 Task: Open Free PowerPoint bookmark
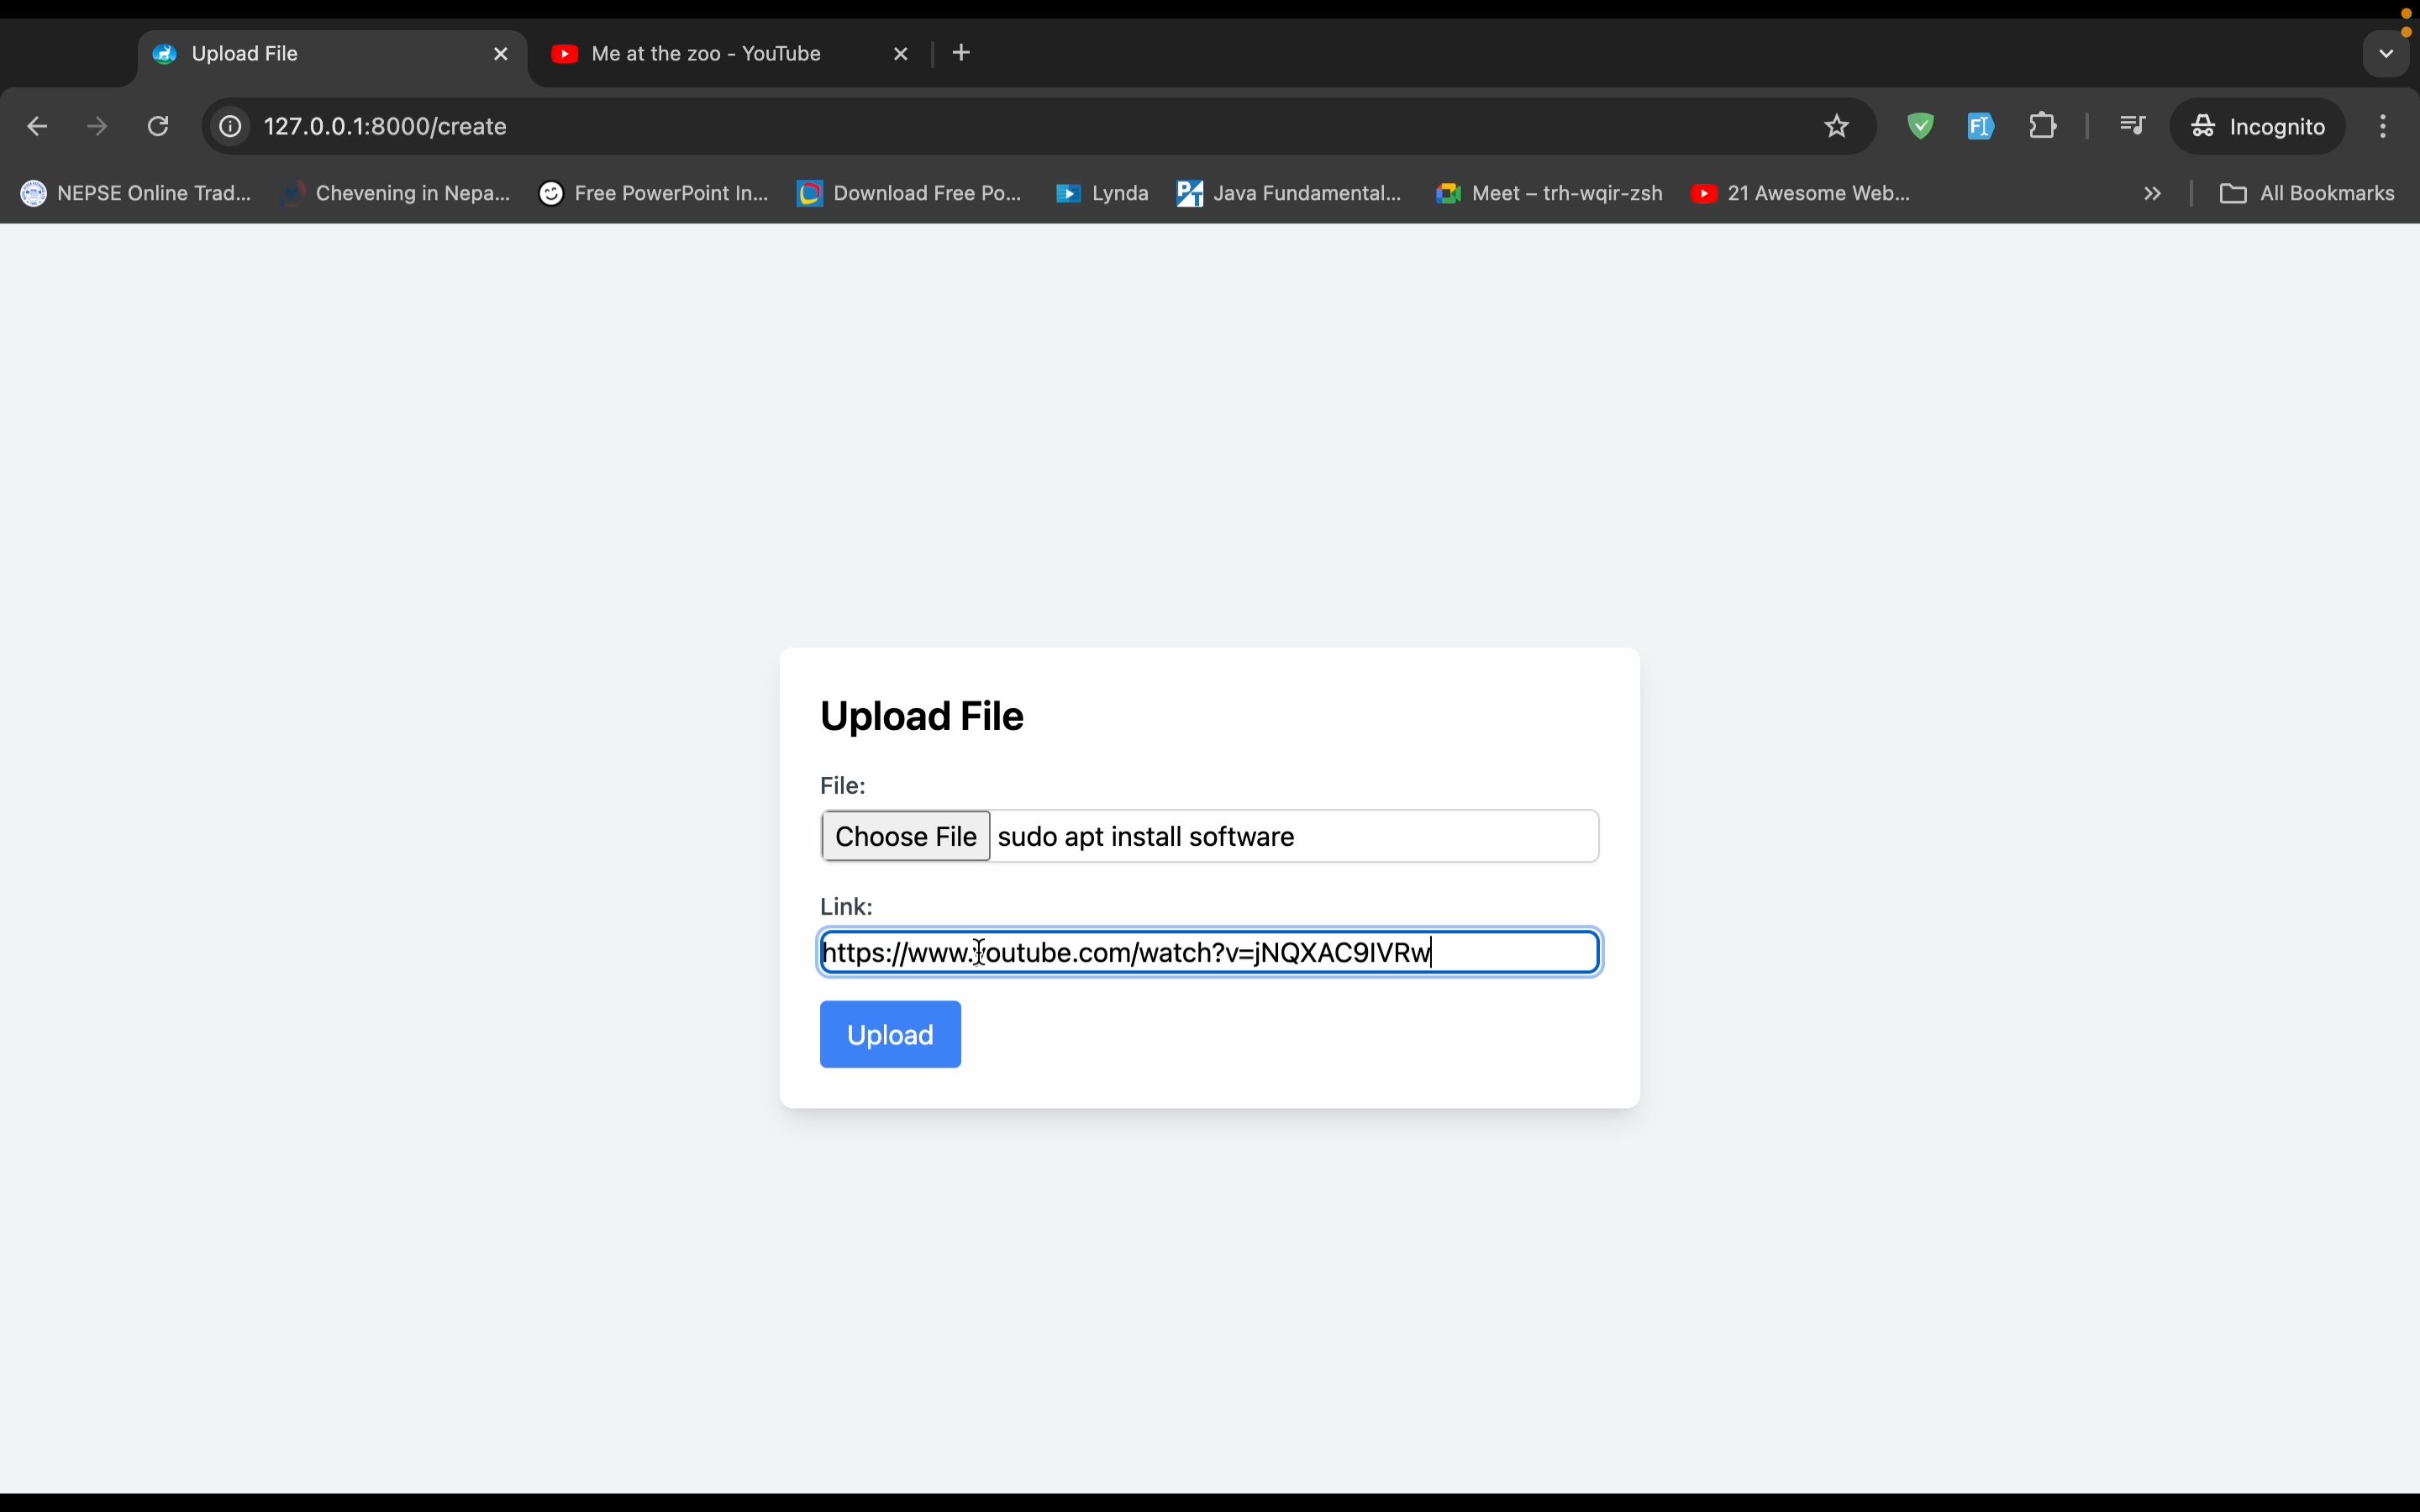654,194
